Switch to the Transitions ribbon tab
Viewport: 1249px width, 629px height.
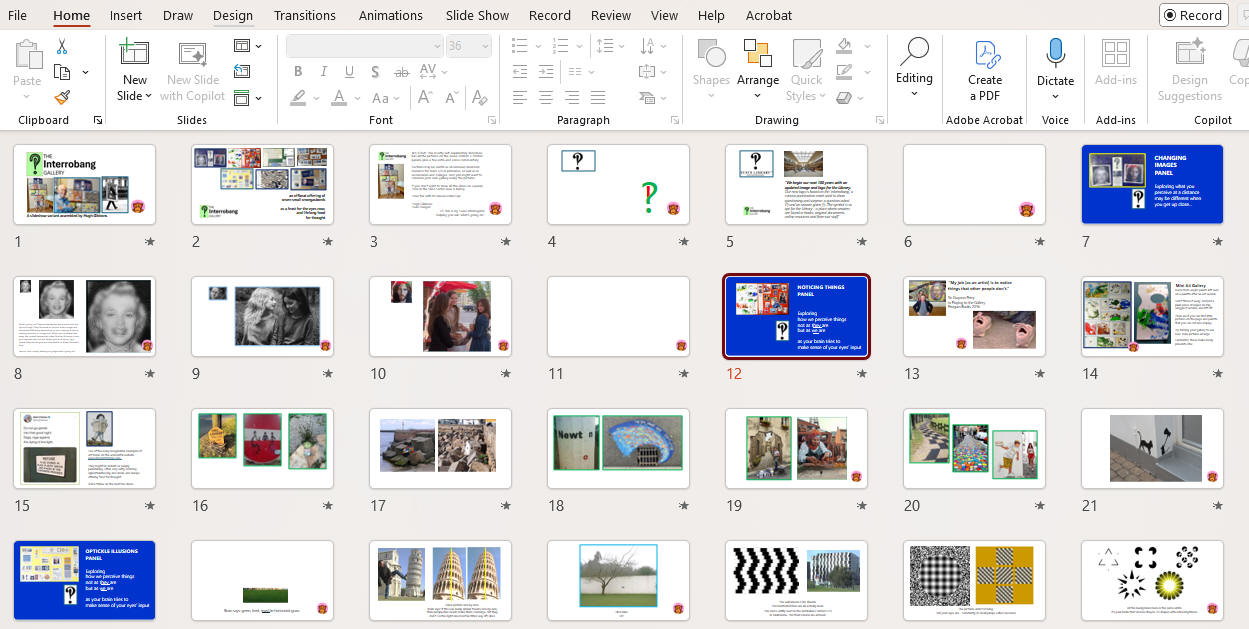pyautogui.click(x=304, y=15)
